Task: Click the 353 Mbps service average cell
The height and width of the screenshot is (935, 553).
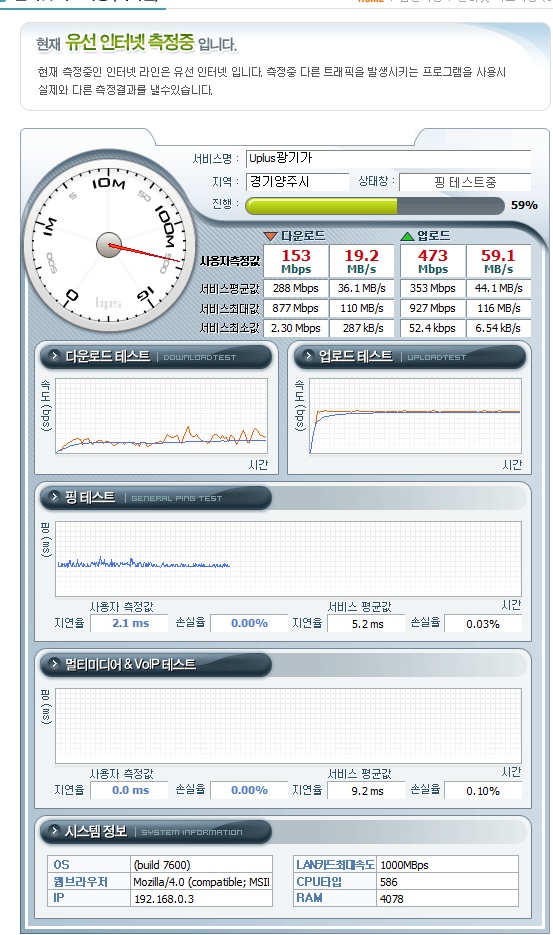Action: click(432, 288)
